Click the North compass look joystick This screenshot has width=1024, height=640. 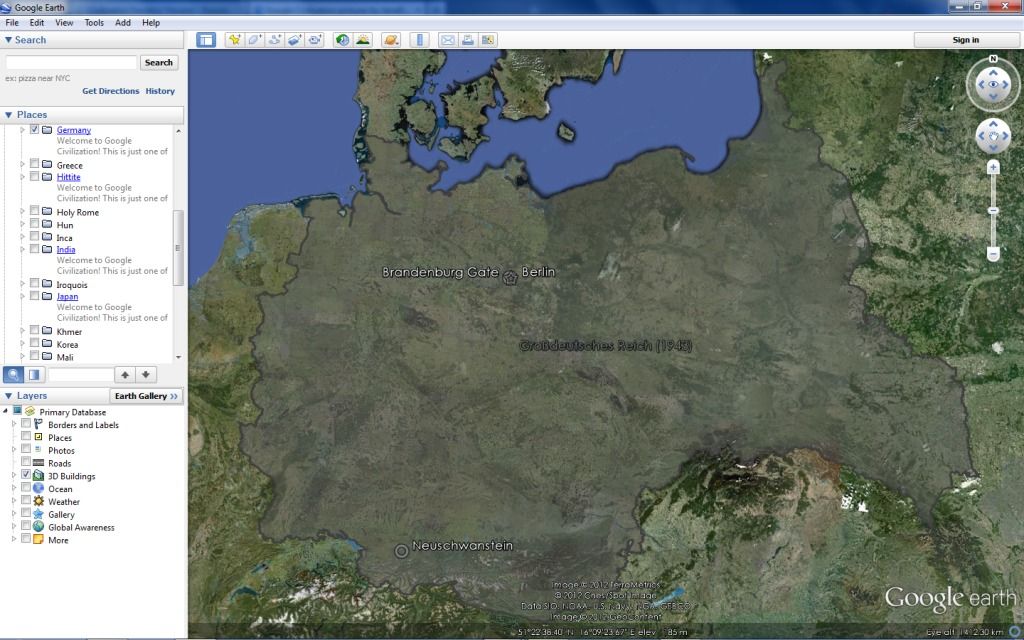tap(993, 84)
